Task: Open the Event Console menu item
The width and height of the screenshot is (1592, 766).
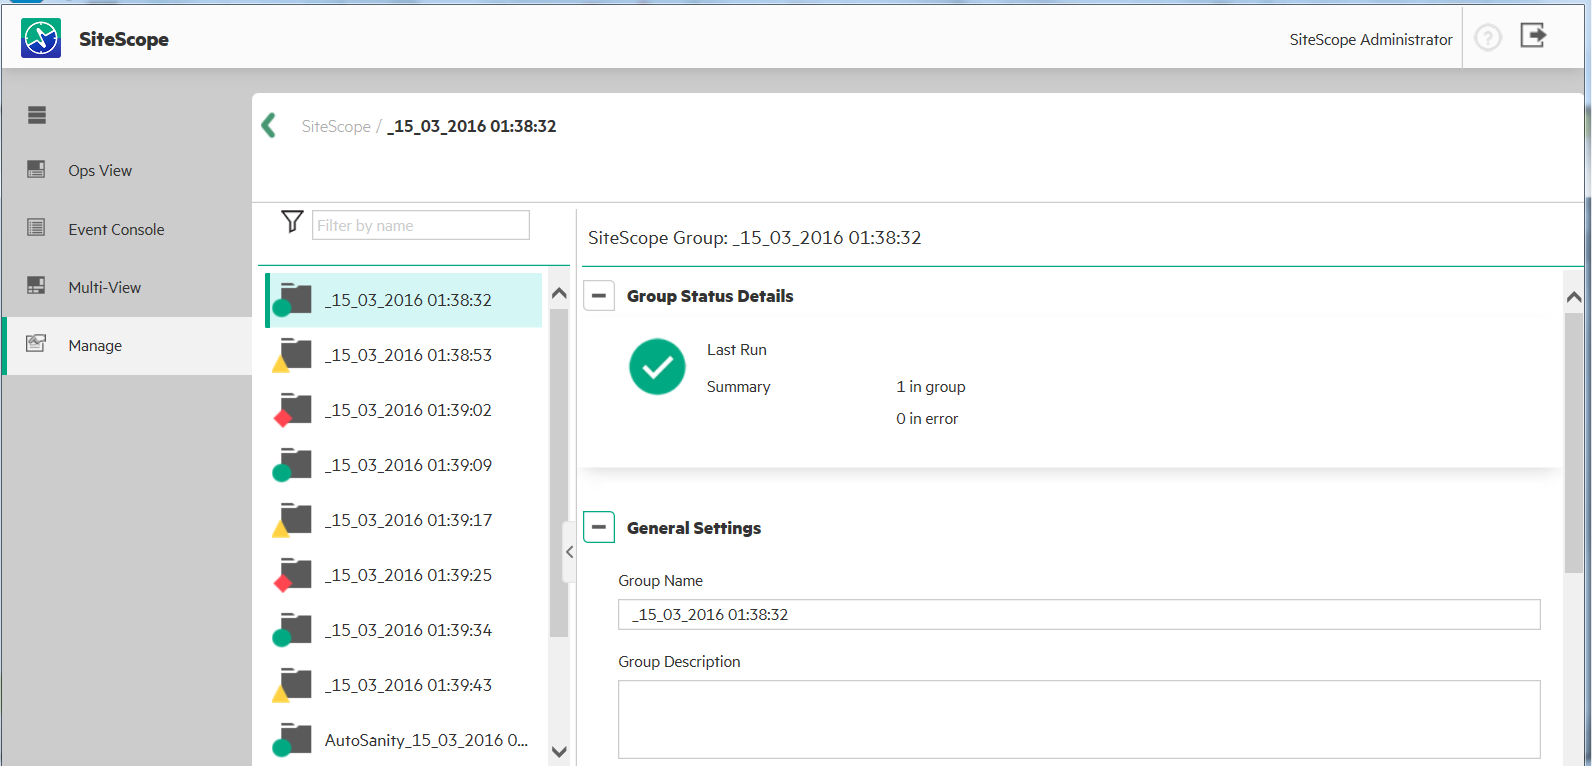Action: pyautogui.click(x=127, y=229)
